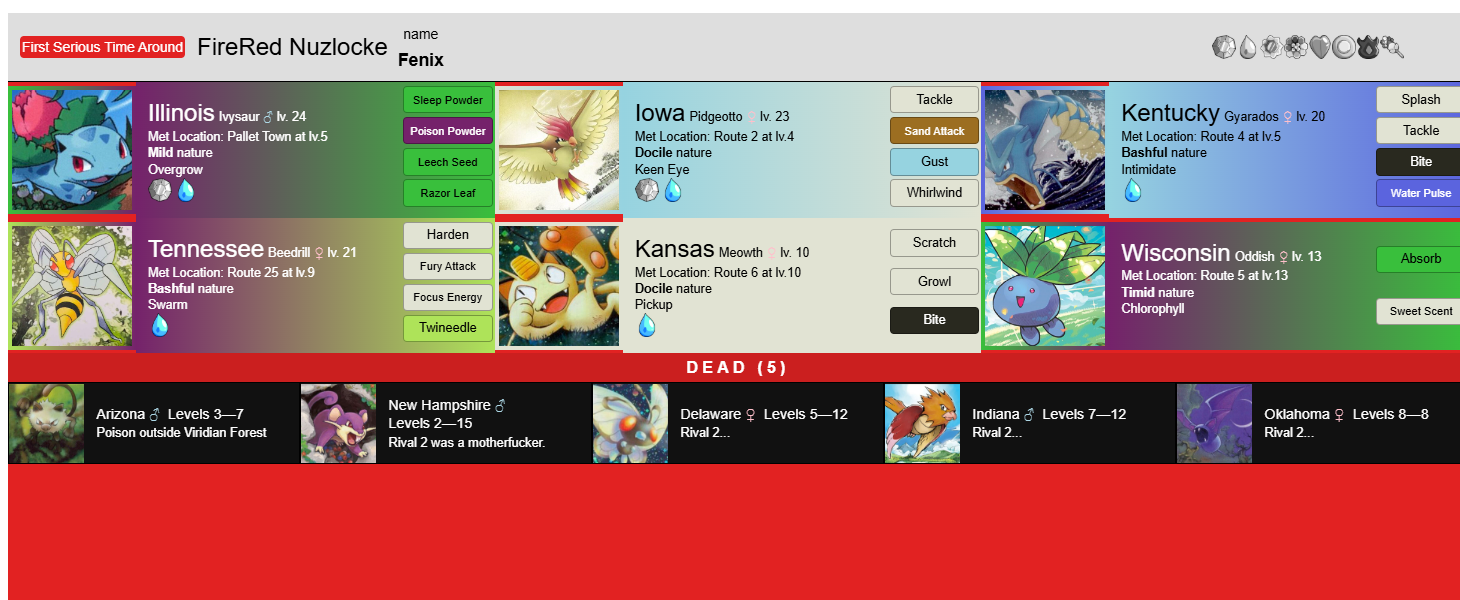The width and height of the screenshot is (1460, 600).
Task: Select Kentucky's Bite move
Action: pos(1418,161)
